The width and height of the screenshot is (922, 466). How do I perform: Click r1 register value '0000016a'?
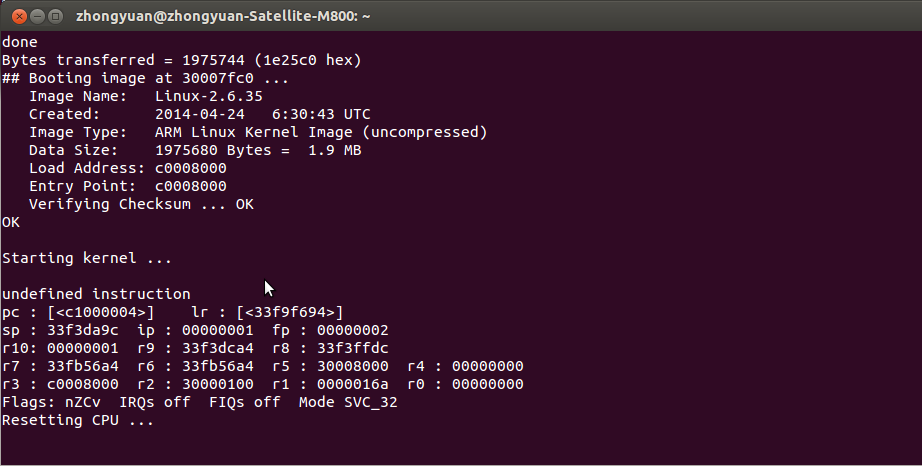click(x=353, y=384)
